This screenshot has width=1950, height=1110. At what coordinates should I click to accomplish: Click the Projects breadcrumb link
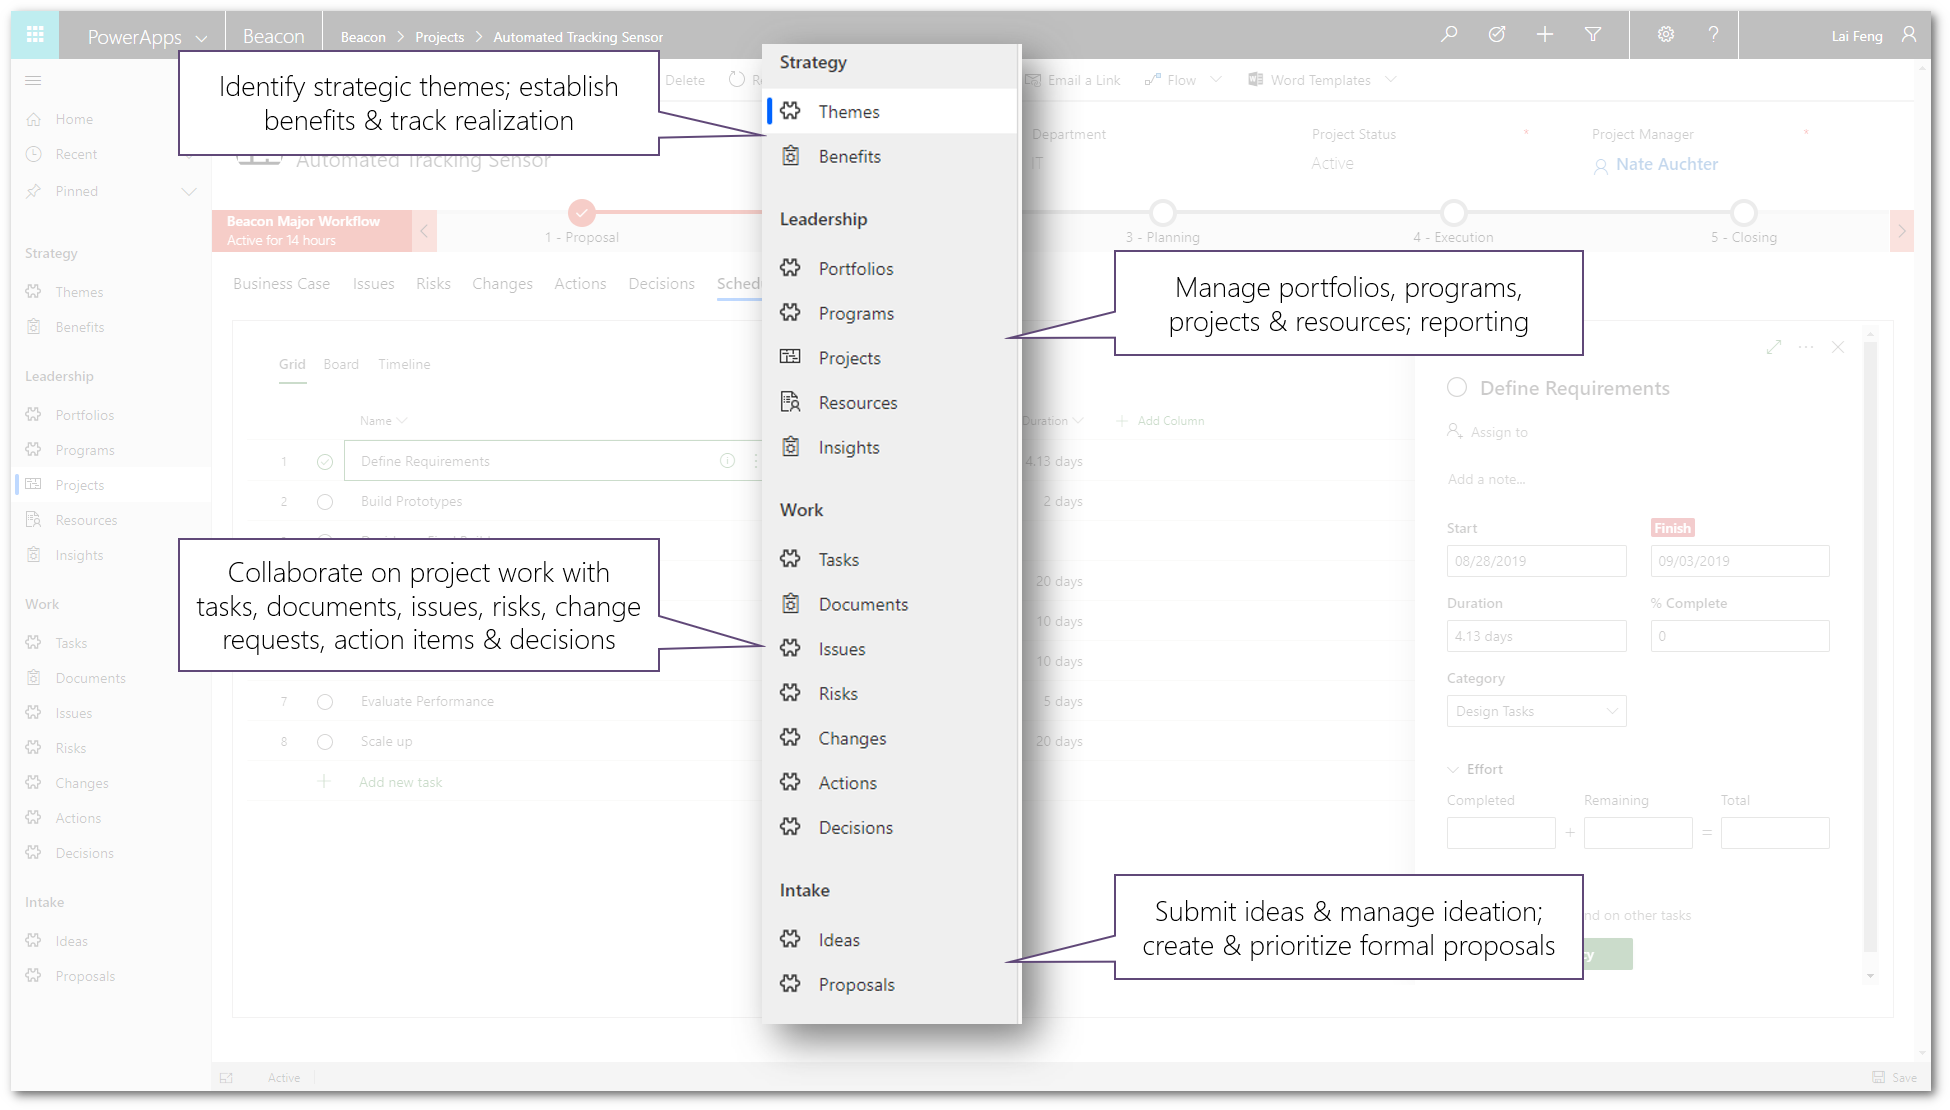pos(439,37)
